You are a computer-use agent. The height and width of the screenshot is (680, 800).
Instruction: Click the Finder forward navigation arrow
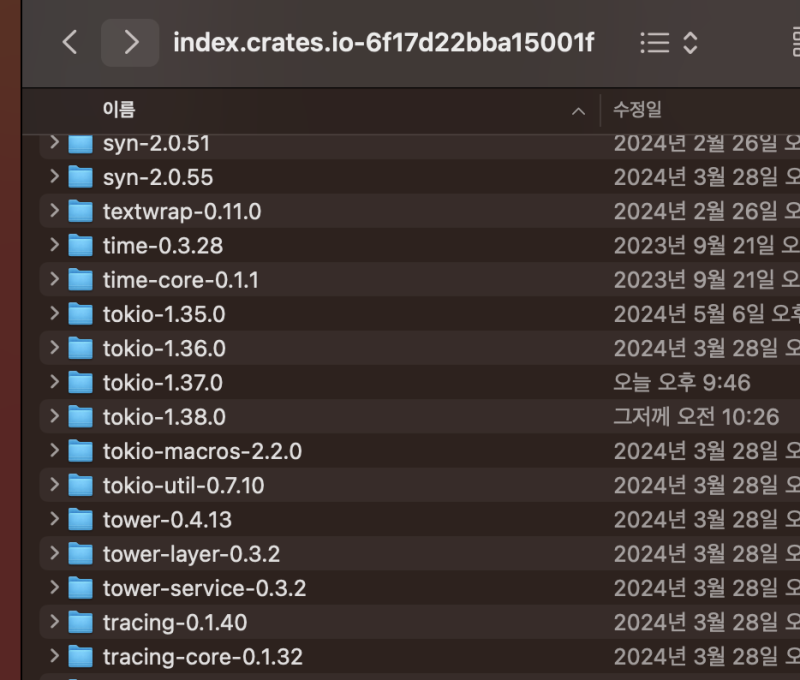click(x=130, y=43)
